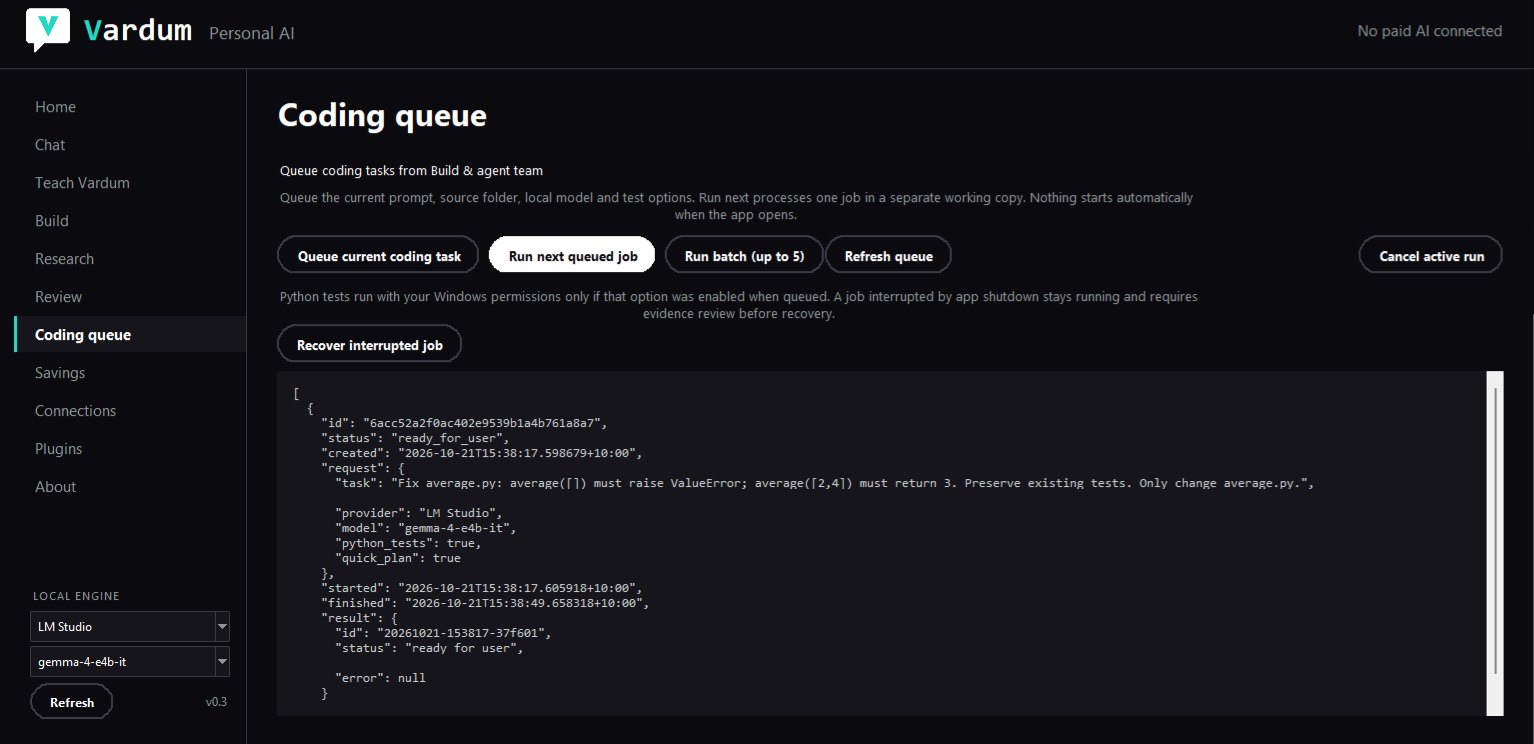The height and width of the screenshot is (744, 1534).
Task: Click Recover interrupted job button
Action: click(x=370, y=346)
